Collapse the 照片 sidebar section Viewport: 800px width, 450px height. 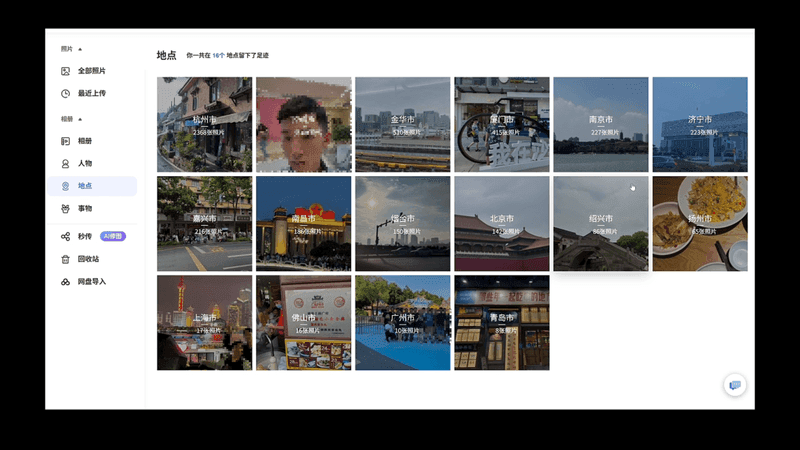(80, 48)
